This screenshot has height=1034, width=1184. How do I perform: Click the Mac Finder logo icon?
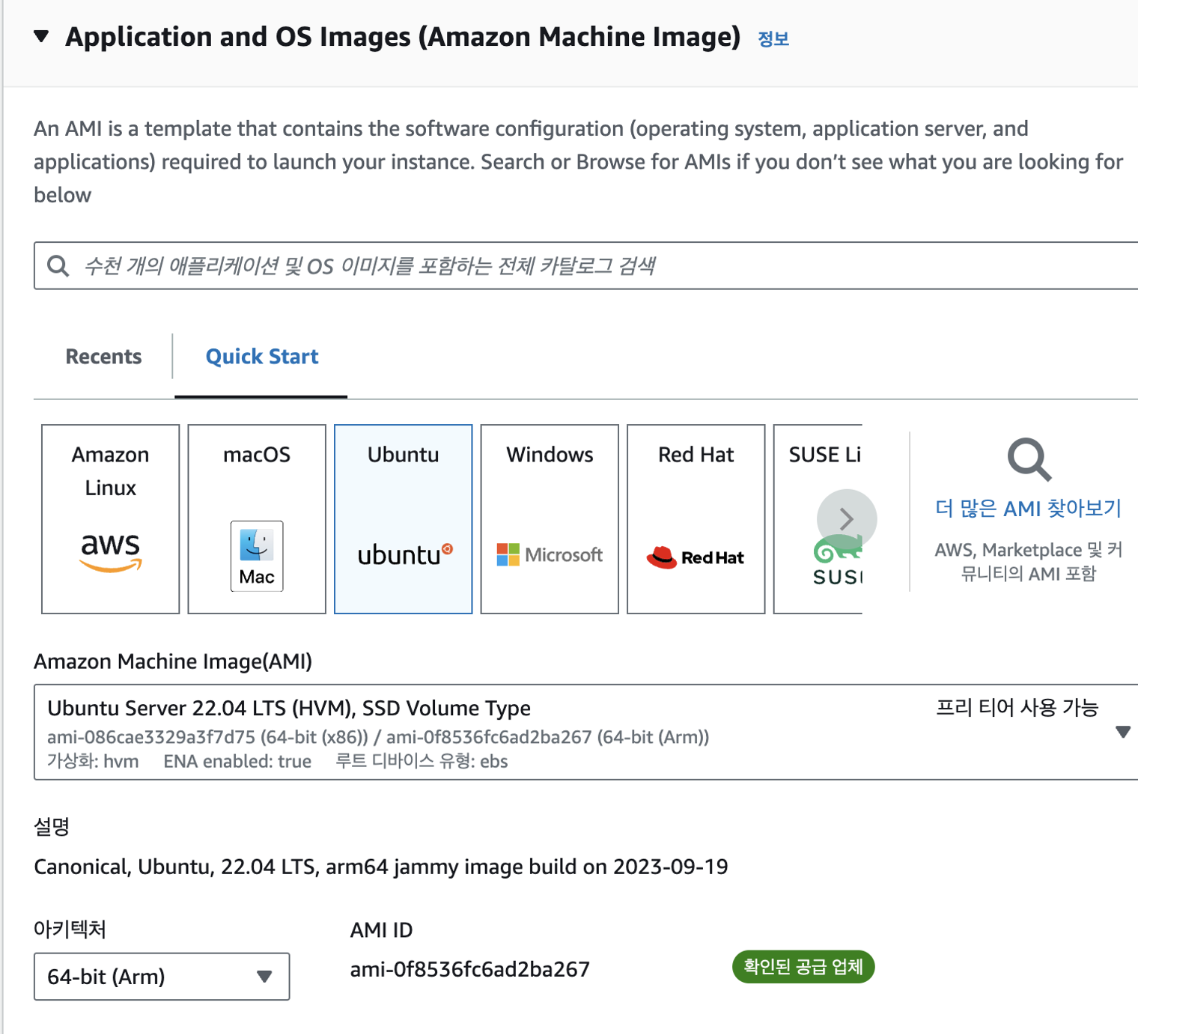coord(257,556)
